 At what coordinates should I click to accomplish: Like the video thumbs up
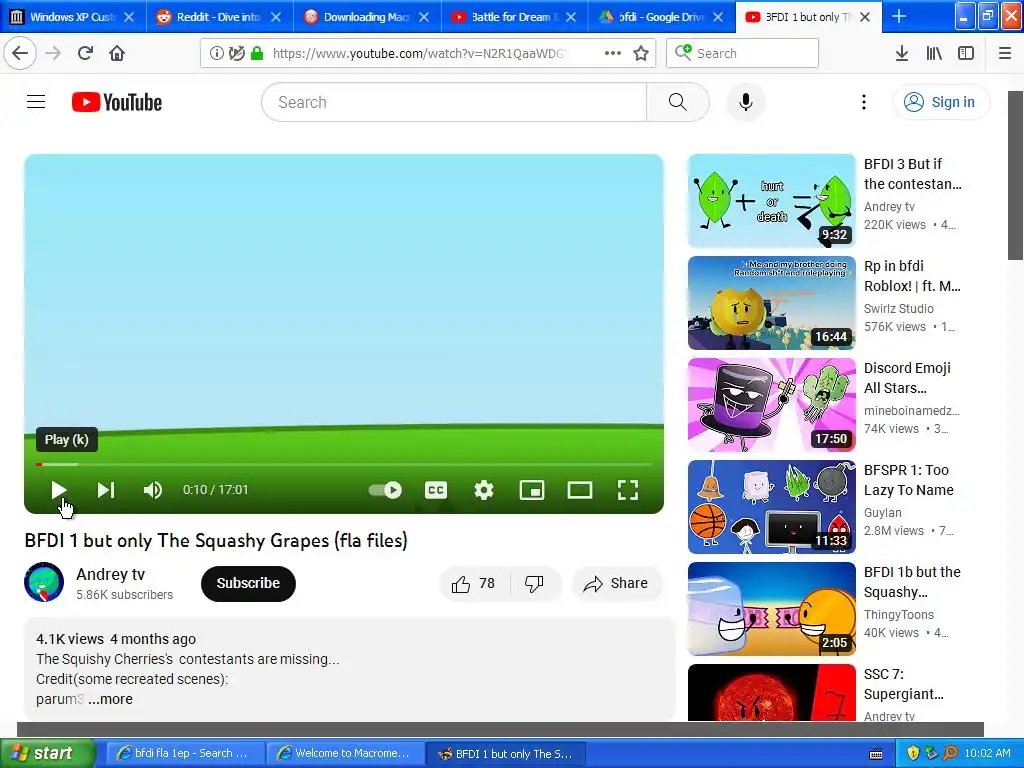[x=473, y=583]
